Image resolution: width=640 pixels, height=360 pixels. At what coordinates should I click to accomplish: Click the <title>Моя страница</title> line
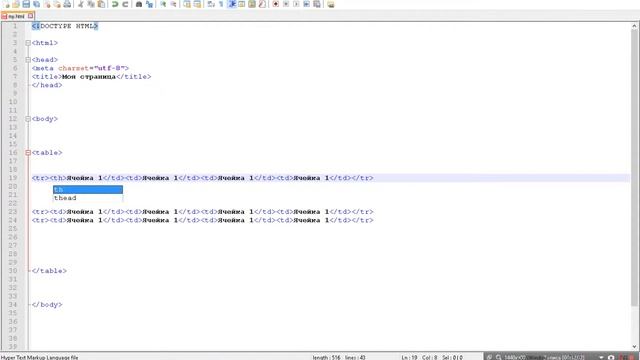click(91, 77)
